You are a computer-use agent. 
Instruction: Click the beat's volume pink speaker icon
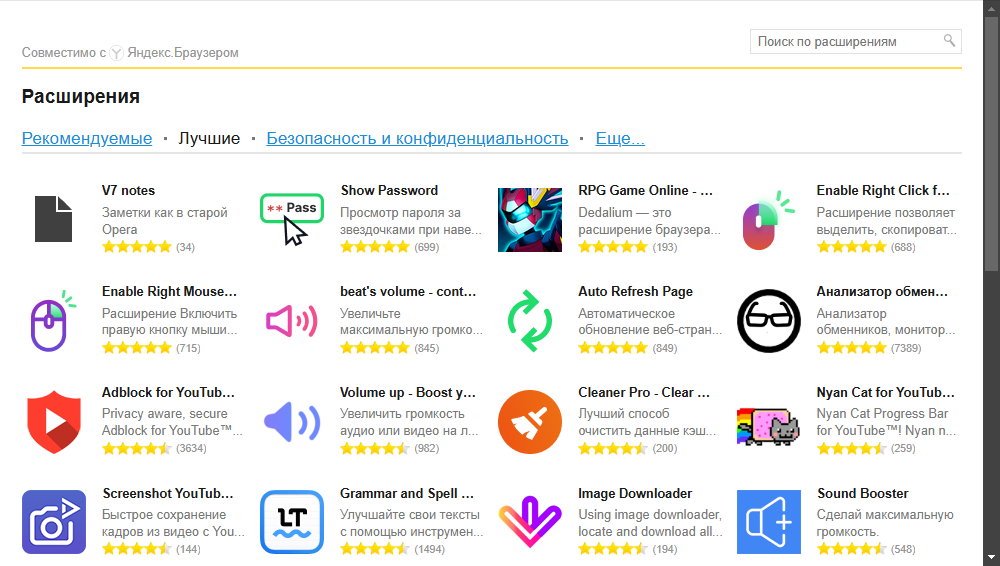[x=292, y=320]
